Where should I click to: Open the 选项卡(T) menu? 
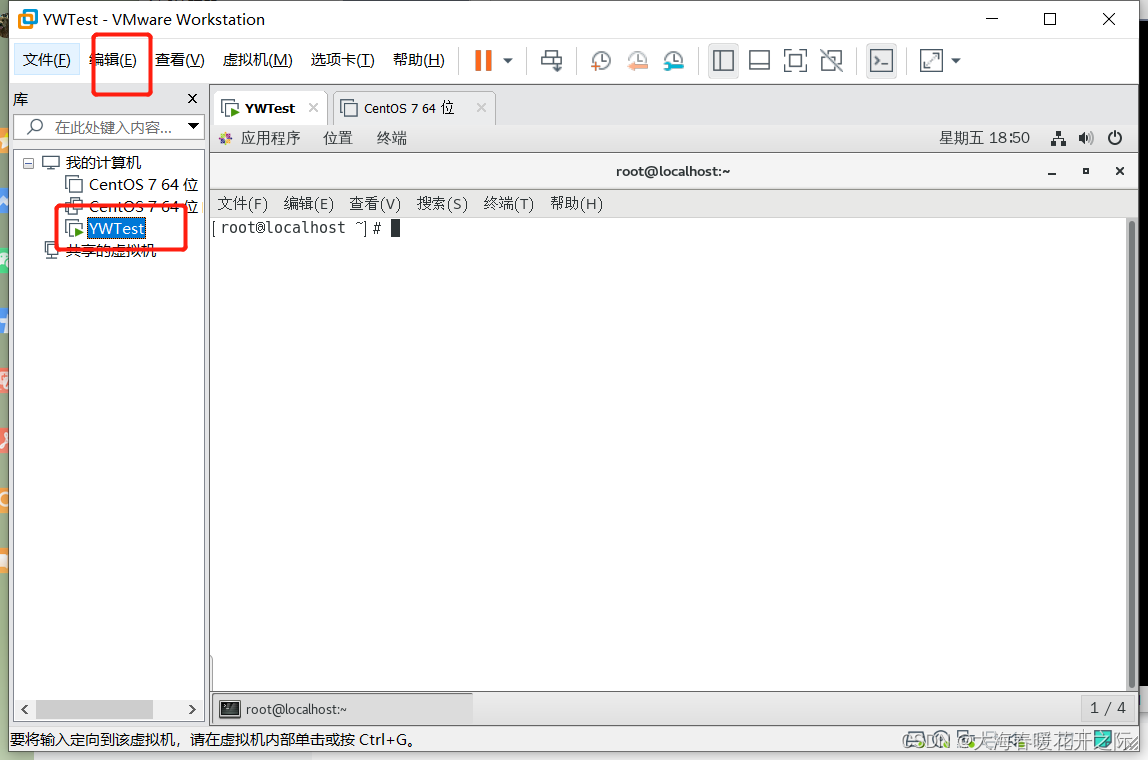(342, 60)
